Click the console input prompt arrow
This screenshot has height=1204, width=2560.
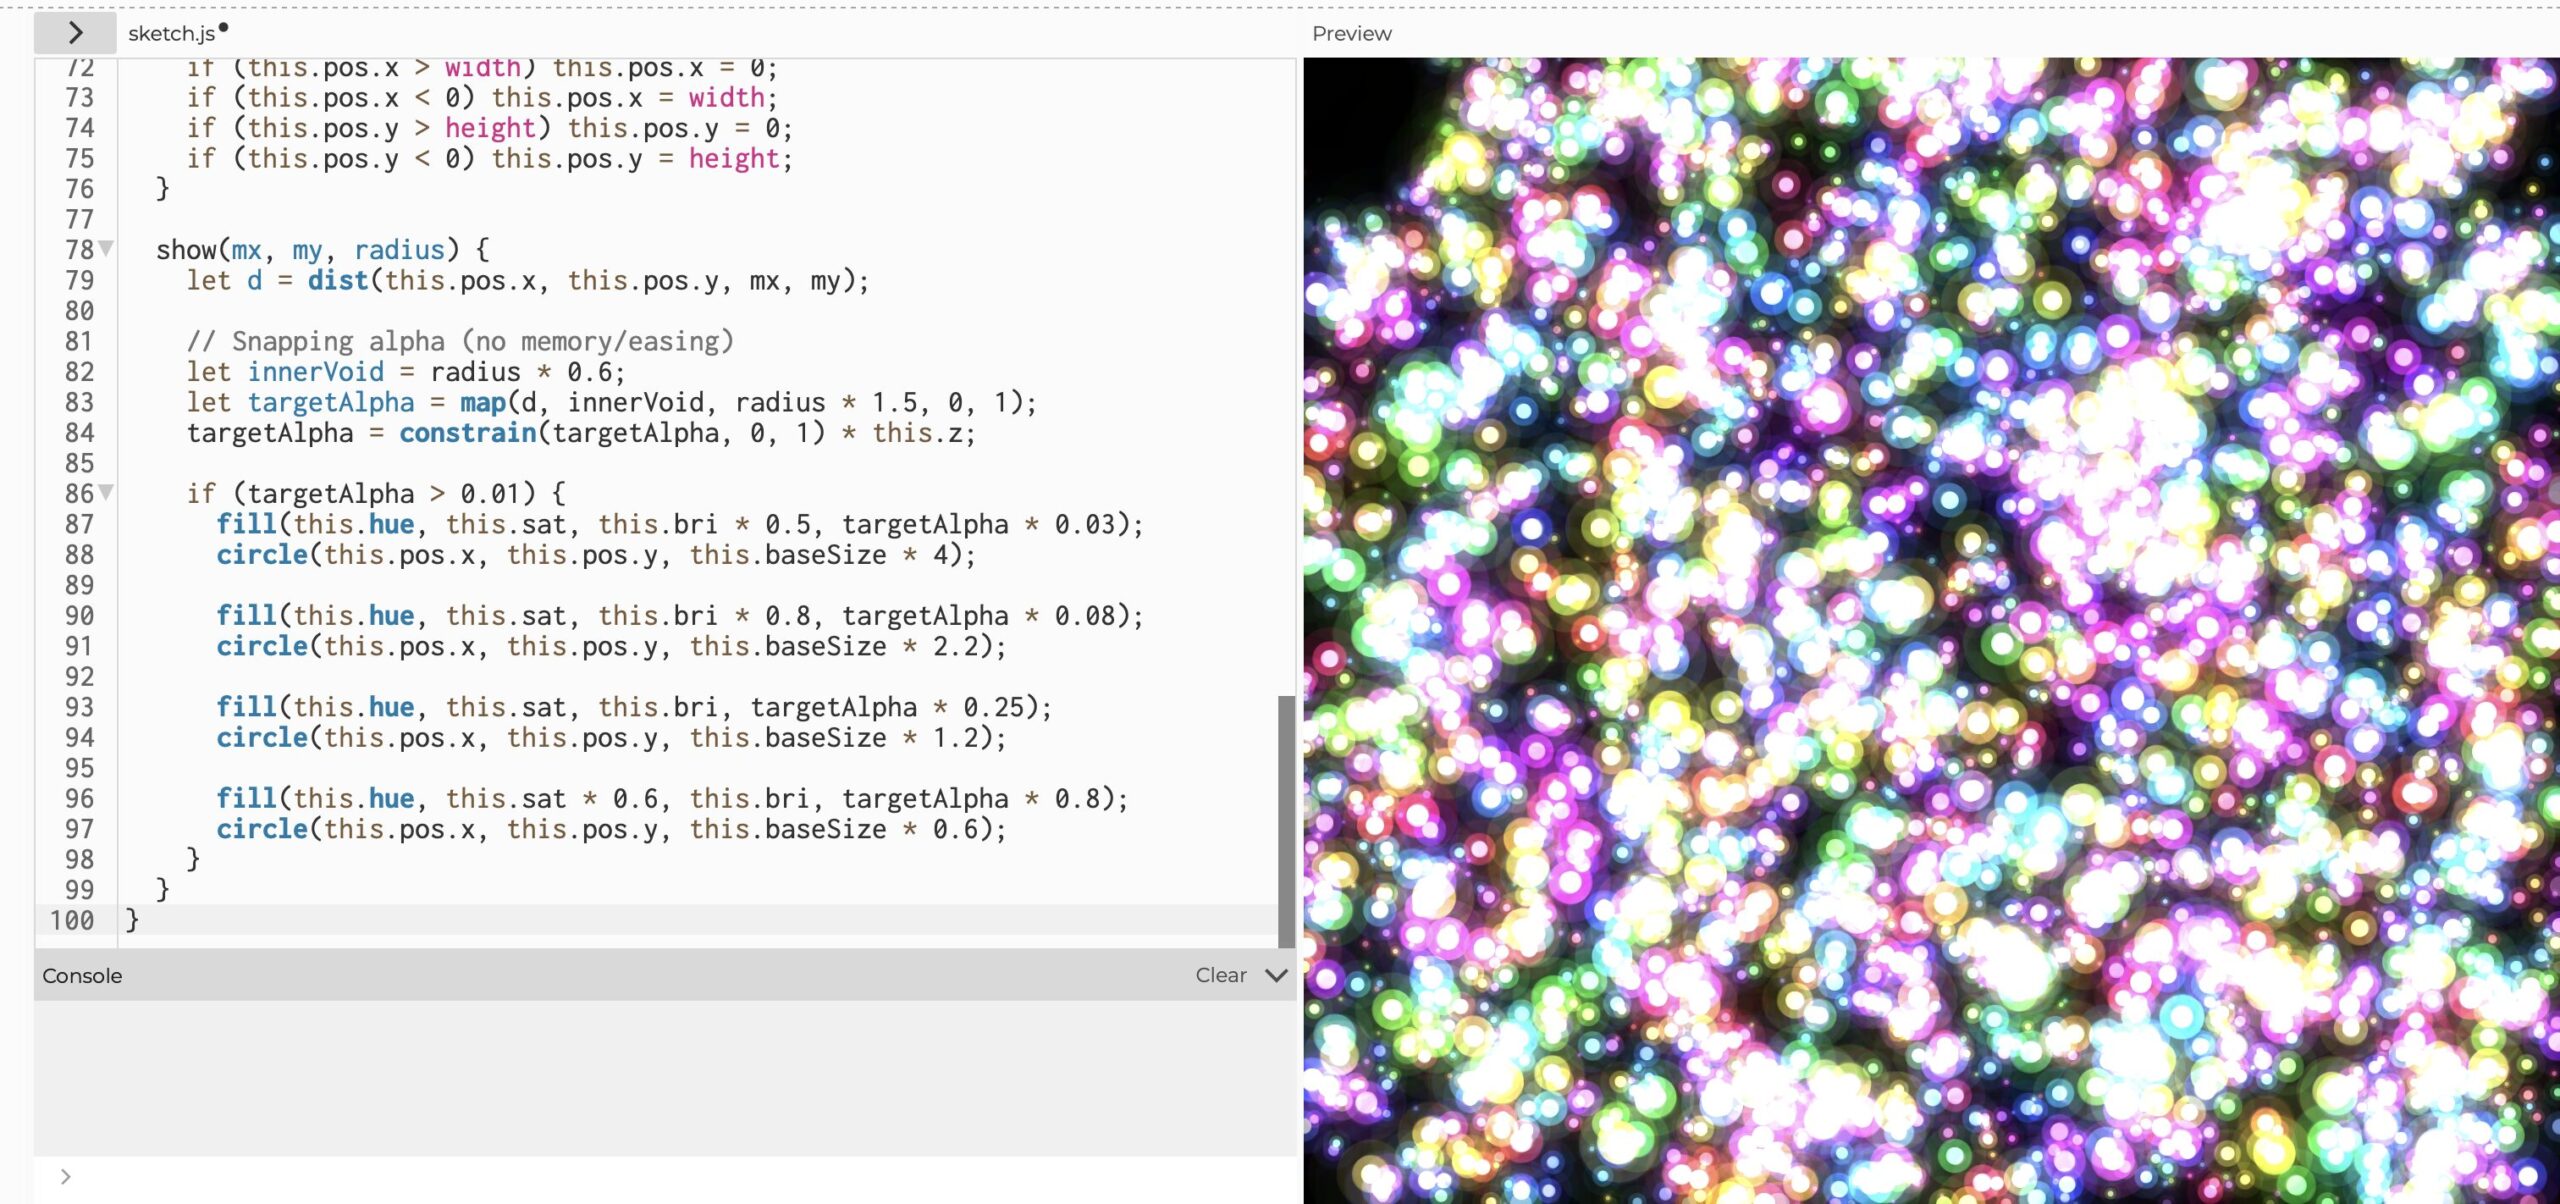pos(66,1176)
